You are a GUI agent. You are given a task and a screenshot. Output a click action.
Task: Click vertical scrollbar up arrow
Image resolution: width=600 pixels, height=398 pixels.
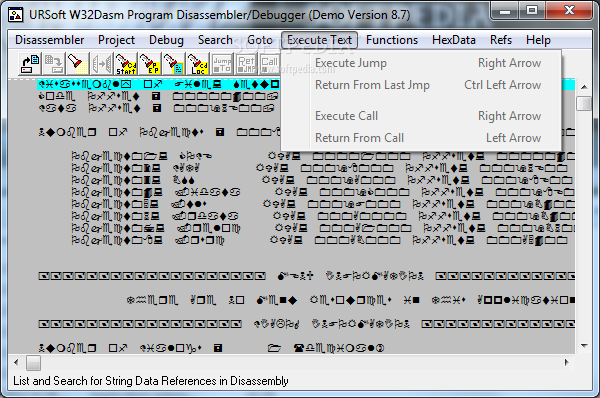coord(584,87)
